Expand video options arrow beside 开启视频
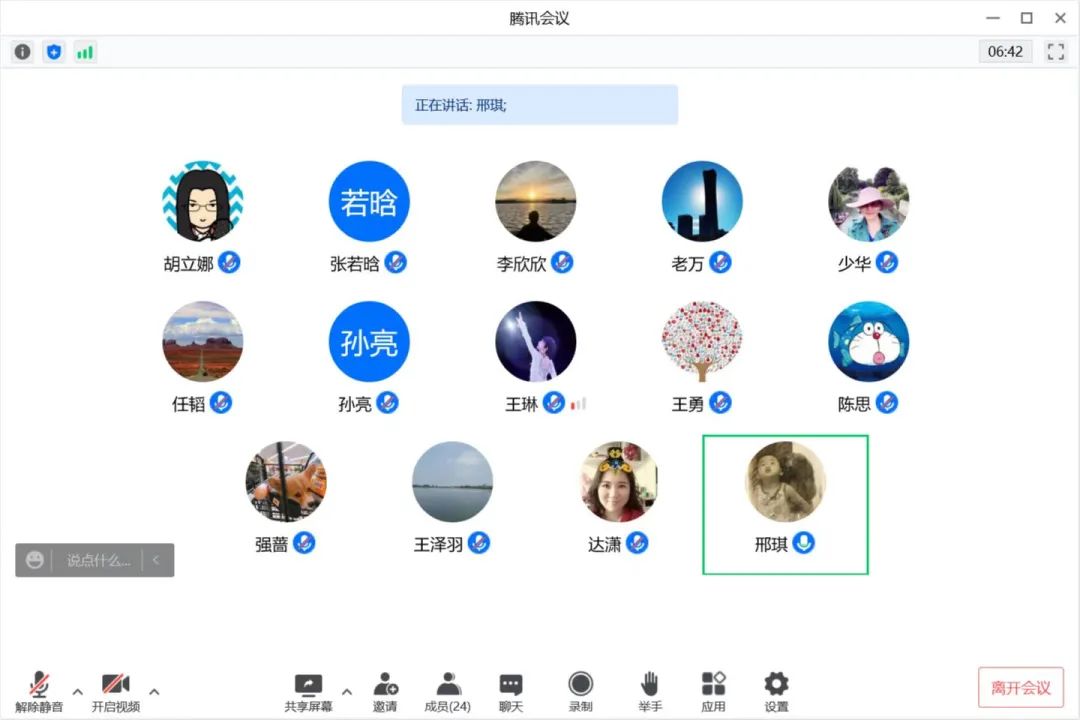Screen dimensions: 1080x720 coord(154,691)
